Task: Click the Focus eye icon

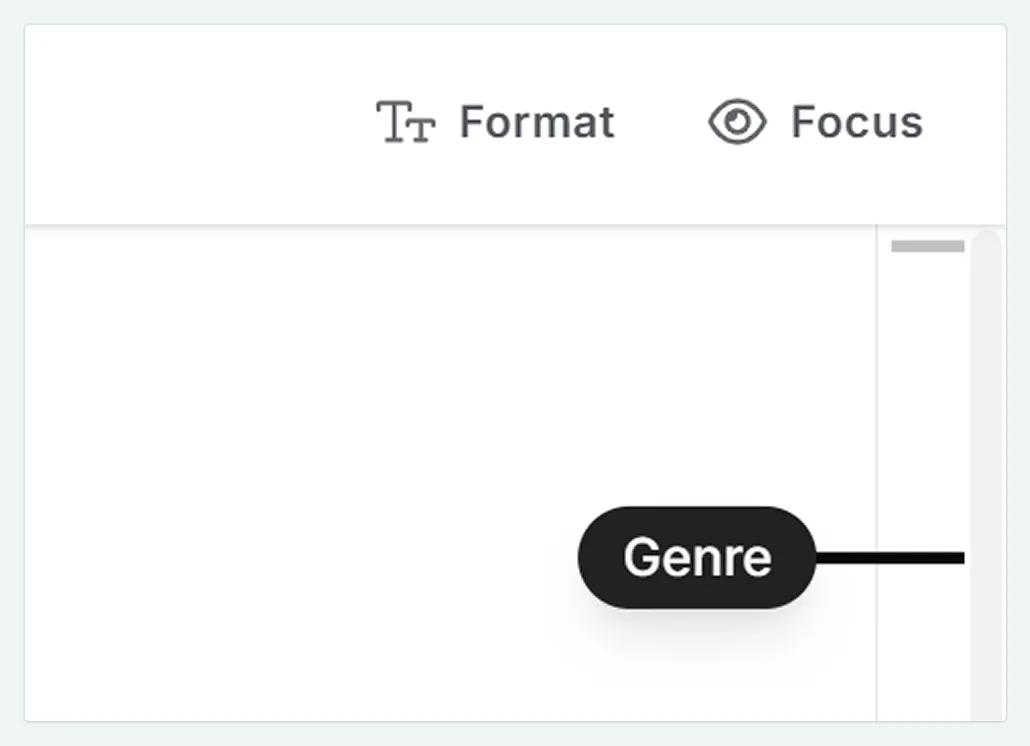Action: click(x=737, y=122)
